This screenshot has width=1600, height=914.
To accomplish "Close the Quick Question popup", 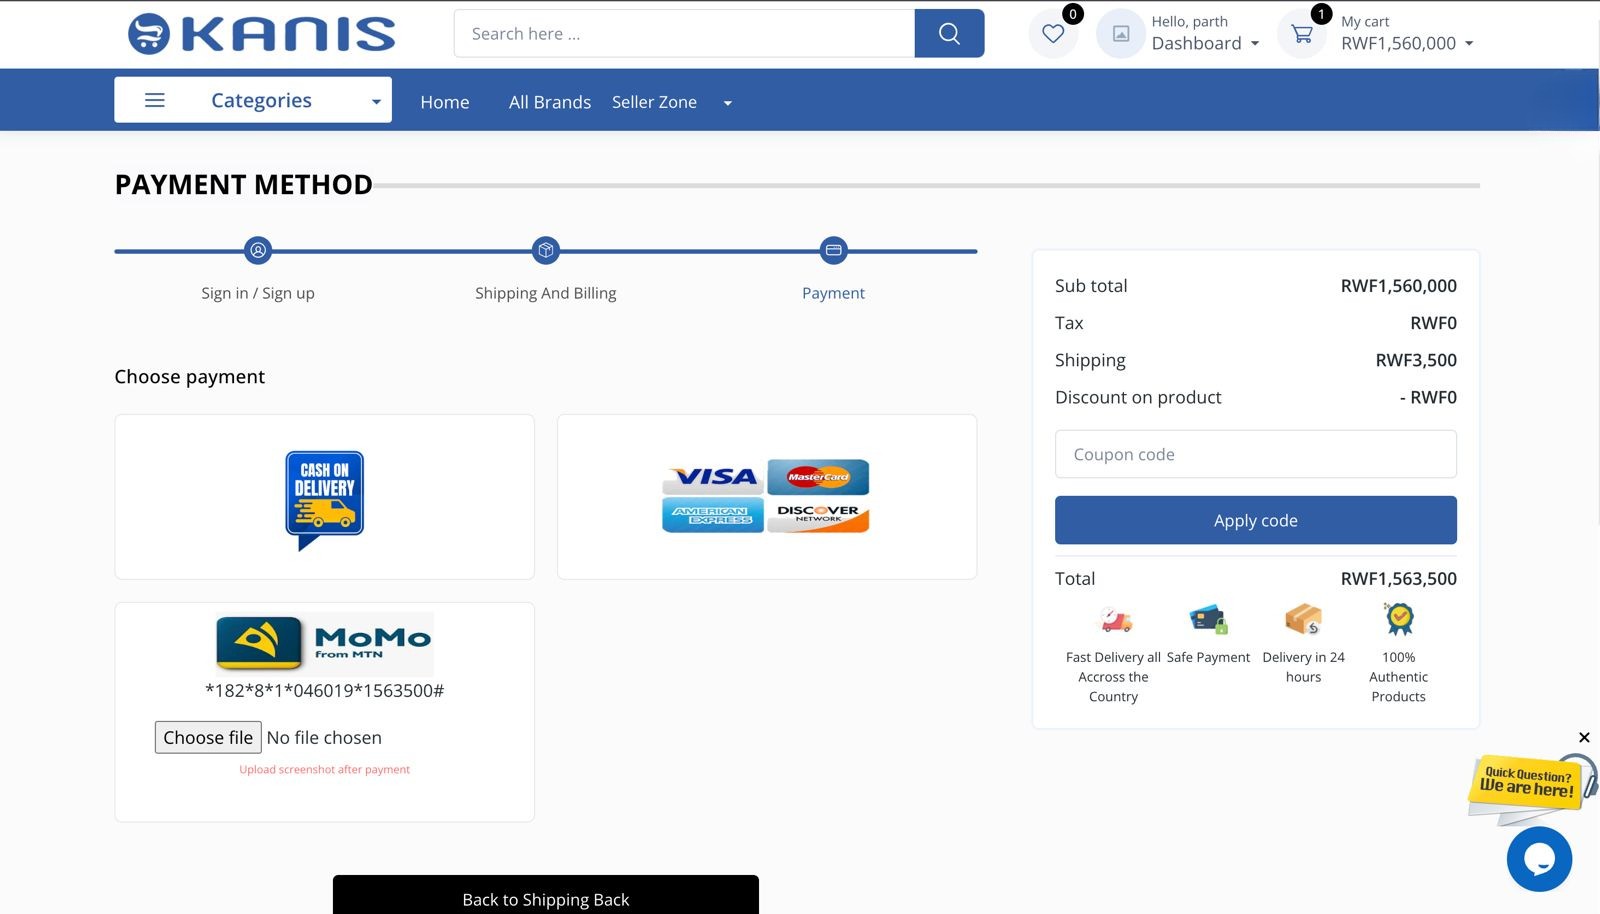I will 1584,738.
